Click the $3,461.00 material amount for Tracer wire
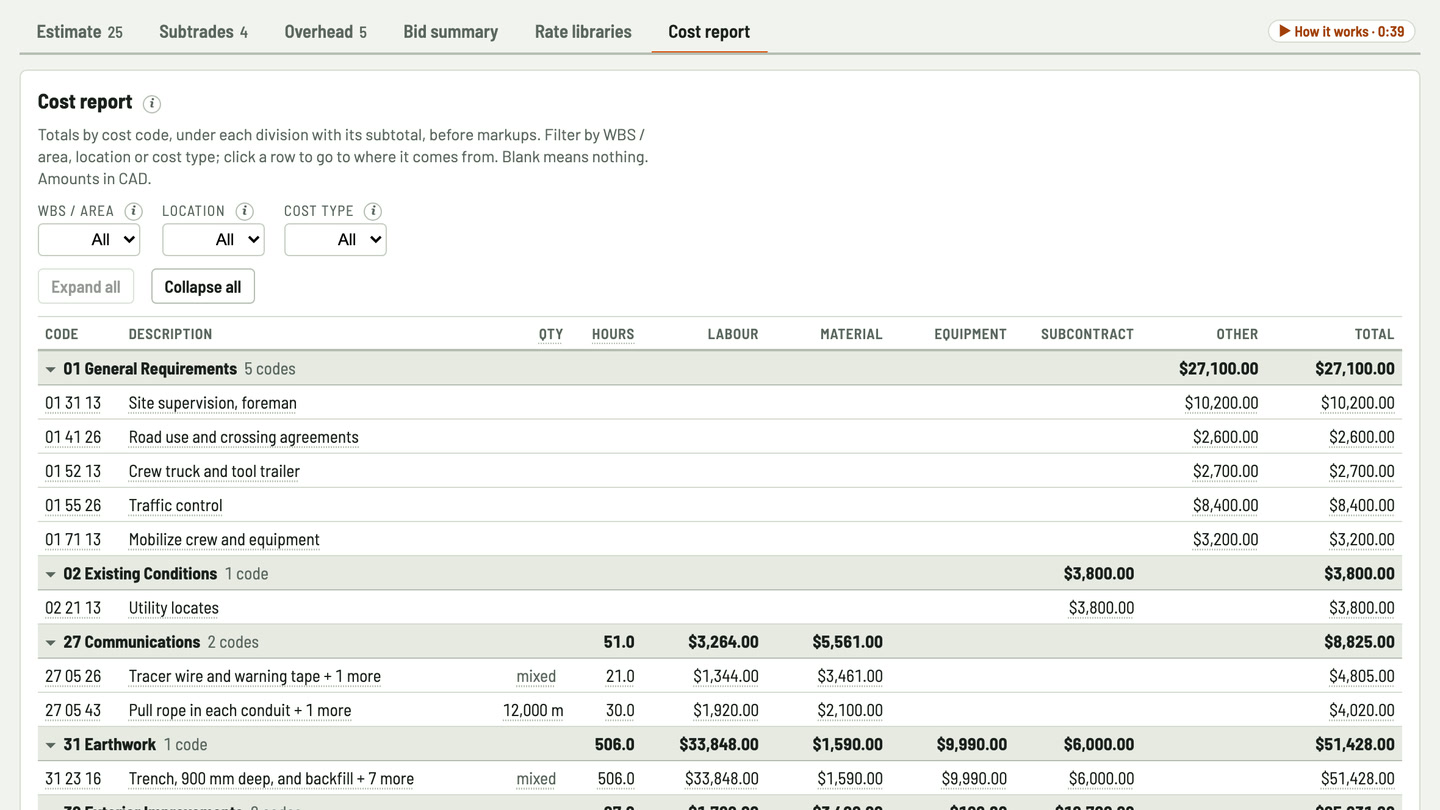 coord(850,676)
